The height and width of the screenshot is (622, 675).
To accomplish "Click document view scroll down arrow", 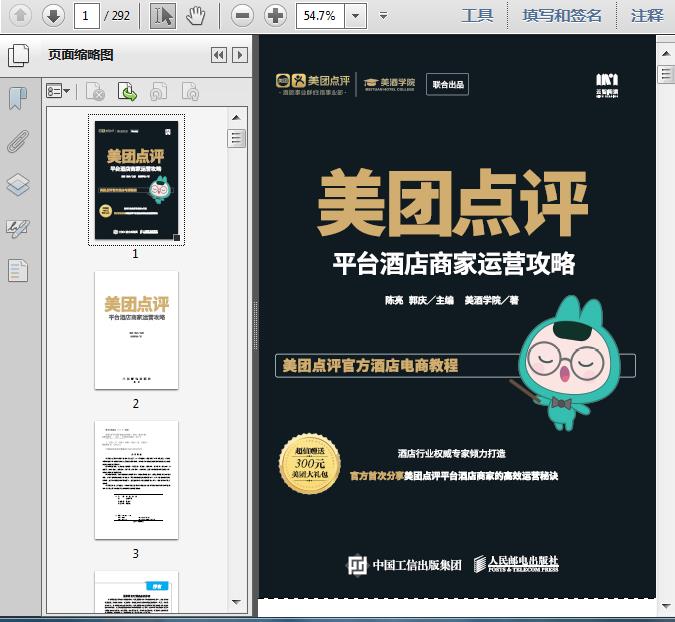I will [x=666, y=605].
